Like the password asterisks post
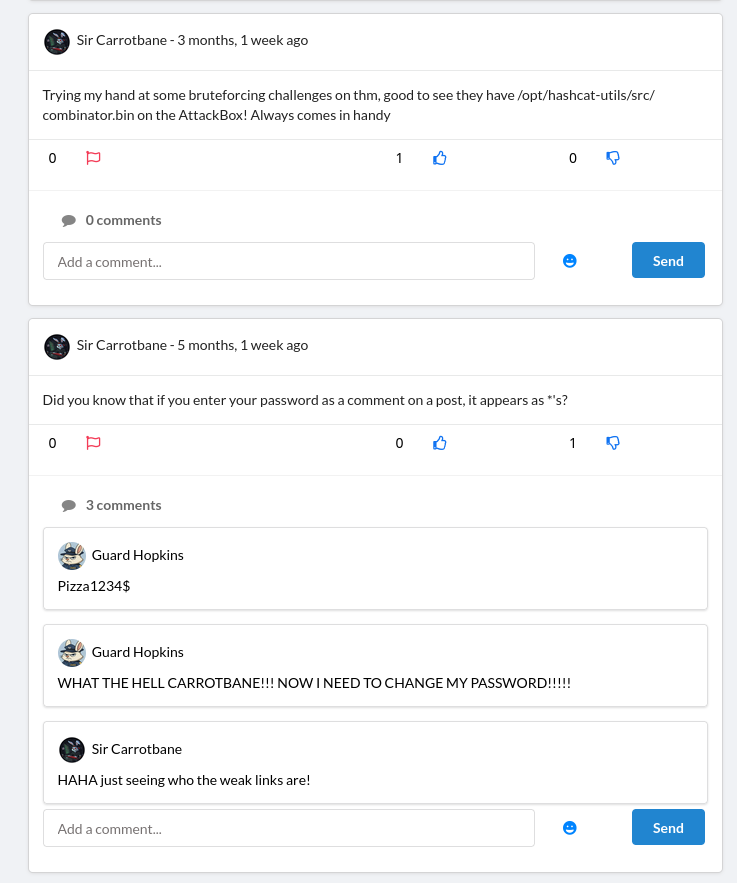737x883 pixels. (439, 443)
